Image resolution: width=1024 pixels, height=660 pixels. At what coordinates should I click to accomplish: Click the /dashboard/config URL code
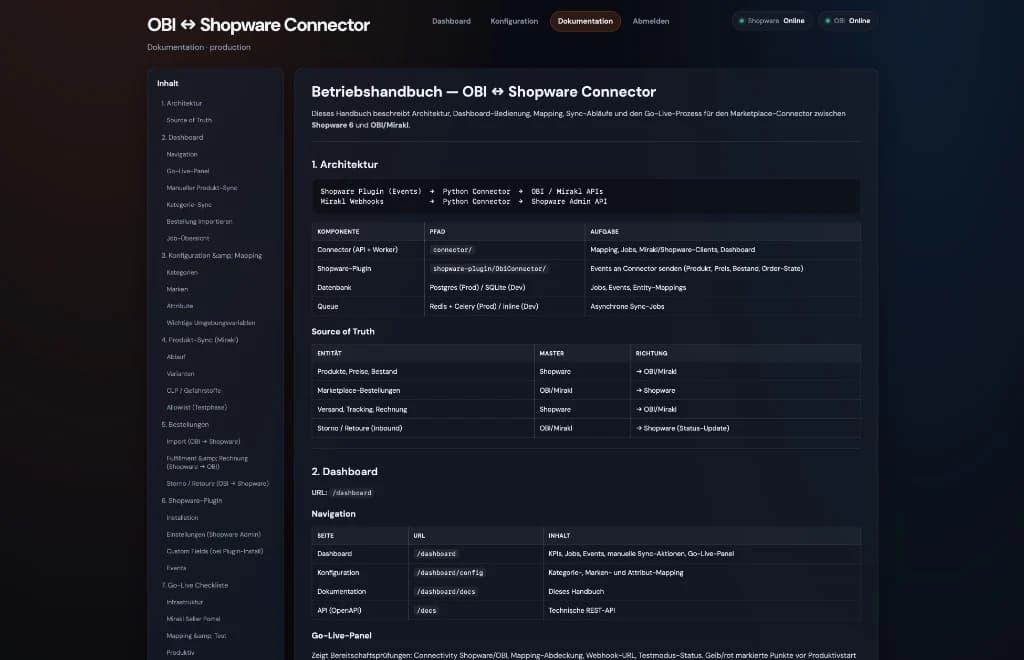tap(450, 573)
